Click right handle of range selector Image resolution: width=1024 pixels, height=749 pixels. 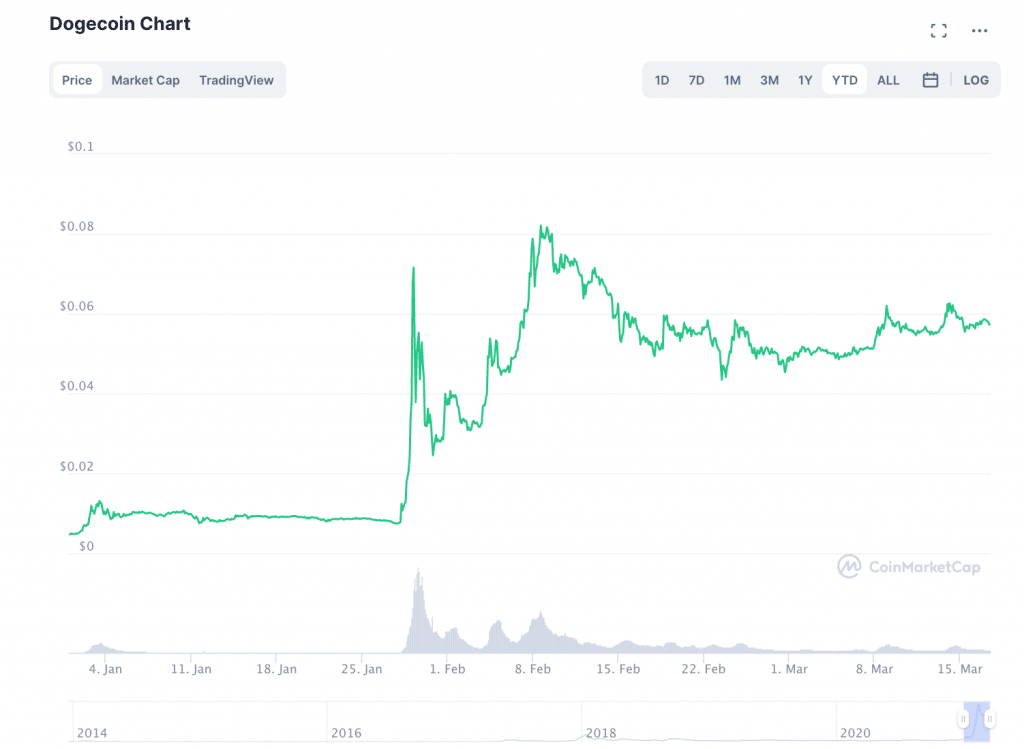[x=988, y=719]
